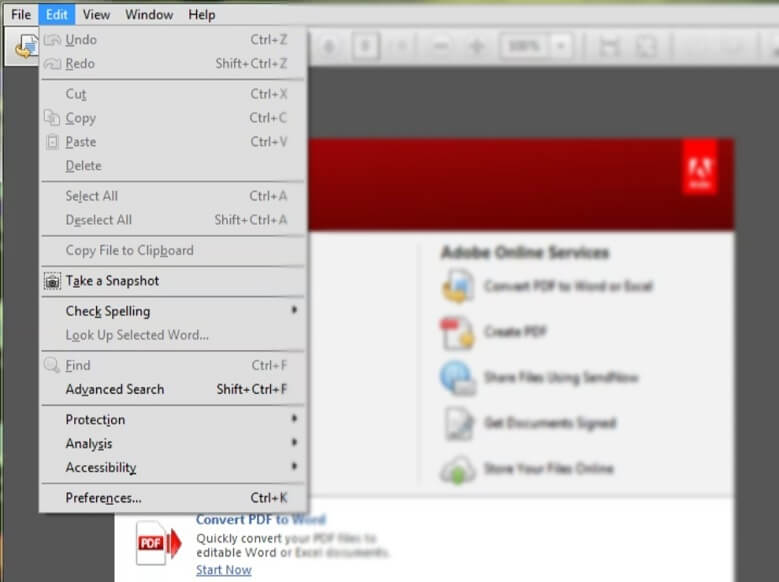Click the Convert PDF to Word heading
Image resolution: width=779 pixels, height=582 pixels.
[x=260, y=520]
